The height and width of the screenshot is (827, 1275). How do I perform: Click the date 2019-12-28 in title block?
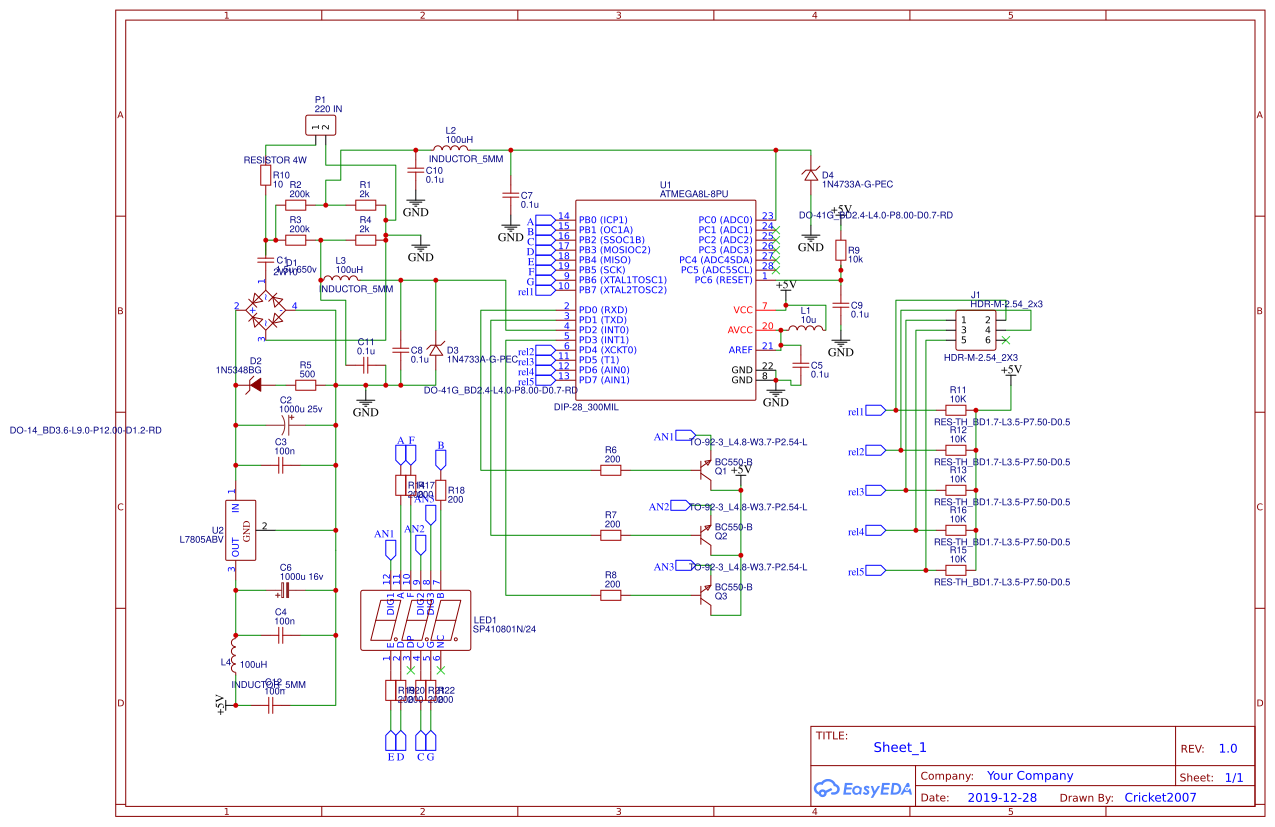tap(1002, 797)
